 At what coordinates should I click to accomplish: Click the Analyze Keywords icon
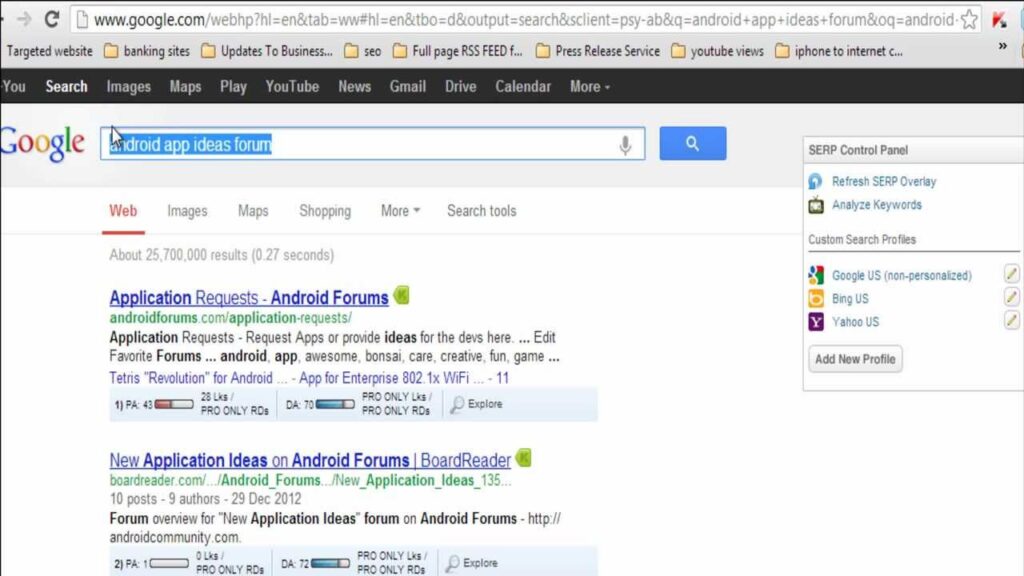coord(816,205)
